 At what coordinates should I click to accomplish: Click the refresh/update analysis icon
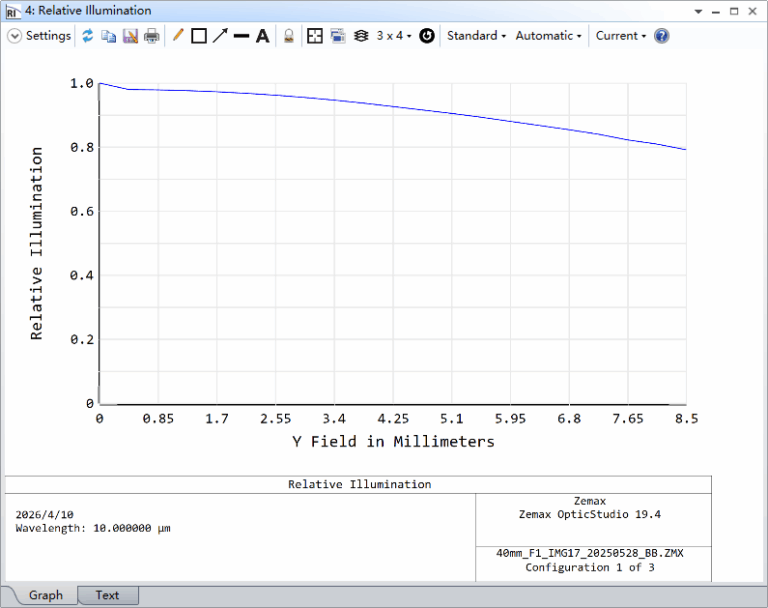click(88, 36)
